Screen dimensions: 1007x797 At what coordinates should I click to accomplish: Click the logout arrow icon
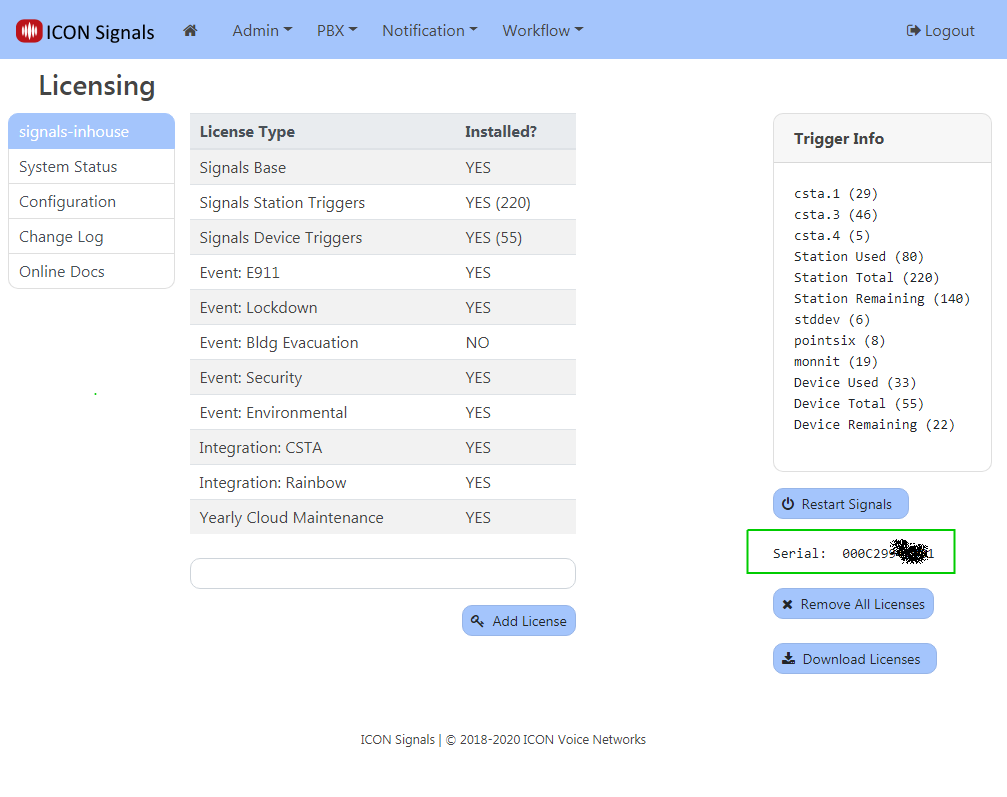(913, 30)
